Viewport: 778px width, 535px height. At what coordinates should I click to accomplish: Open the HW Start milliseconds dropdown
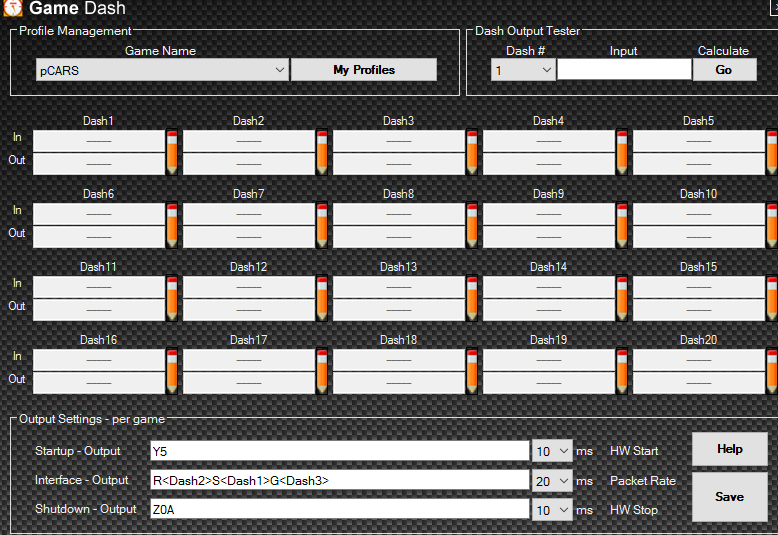[x=552, y=451]
